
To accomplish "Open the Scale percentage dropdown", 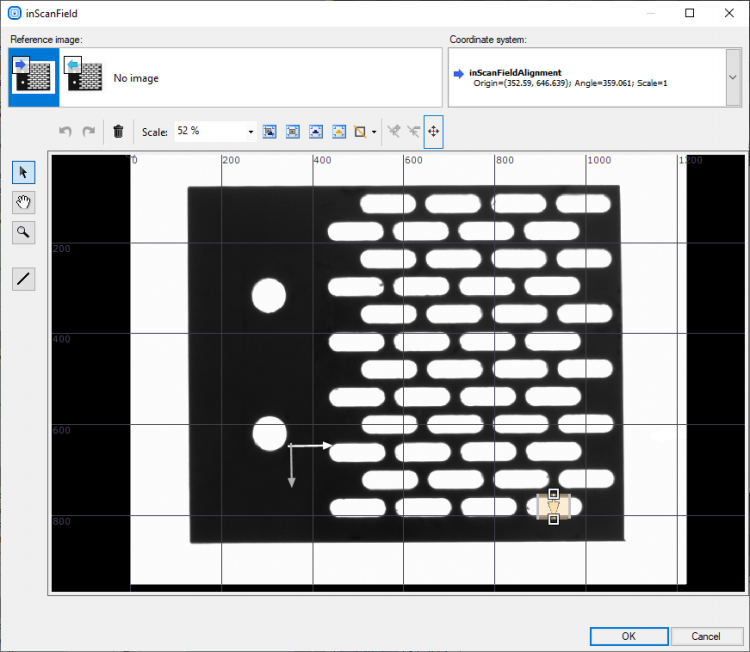I will 250,131.
